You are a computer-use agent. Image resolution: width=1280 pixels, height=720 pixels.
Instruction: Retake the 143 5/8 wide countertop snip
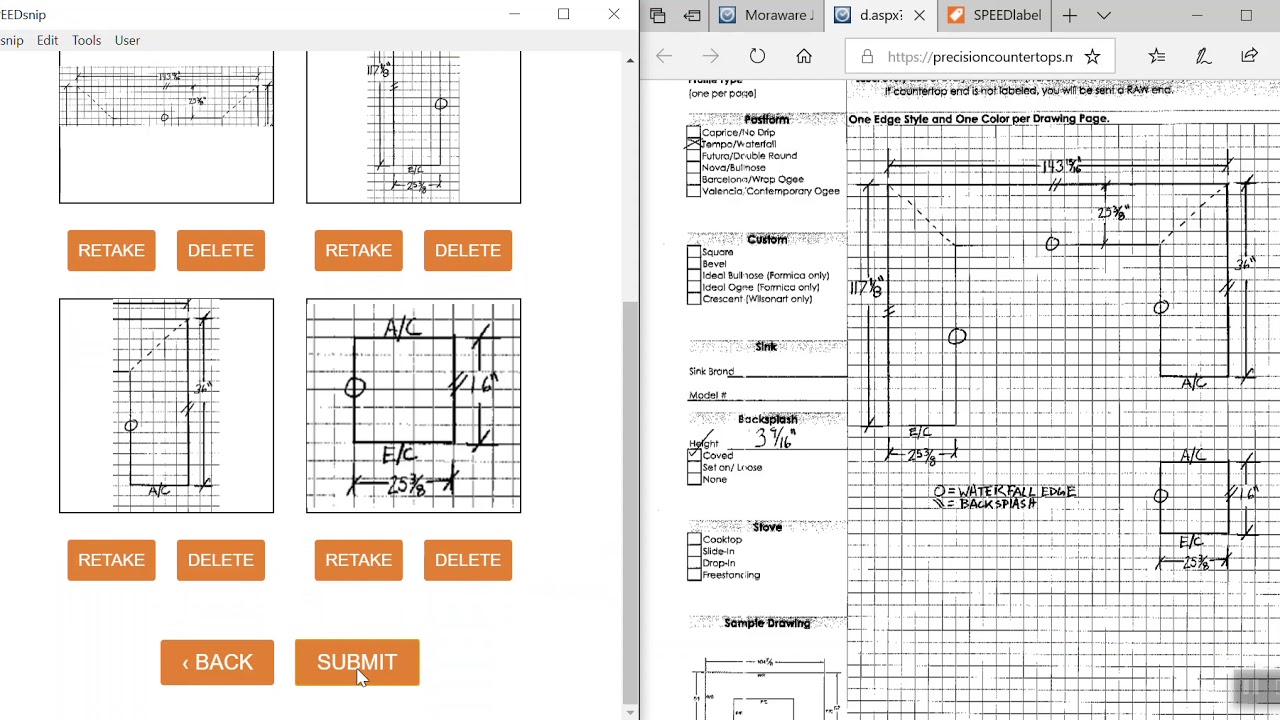coord(111,250)
